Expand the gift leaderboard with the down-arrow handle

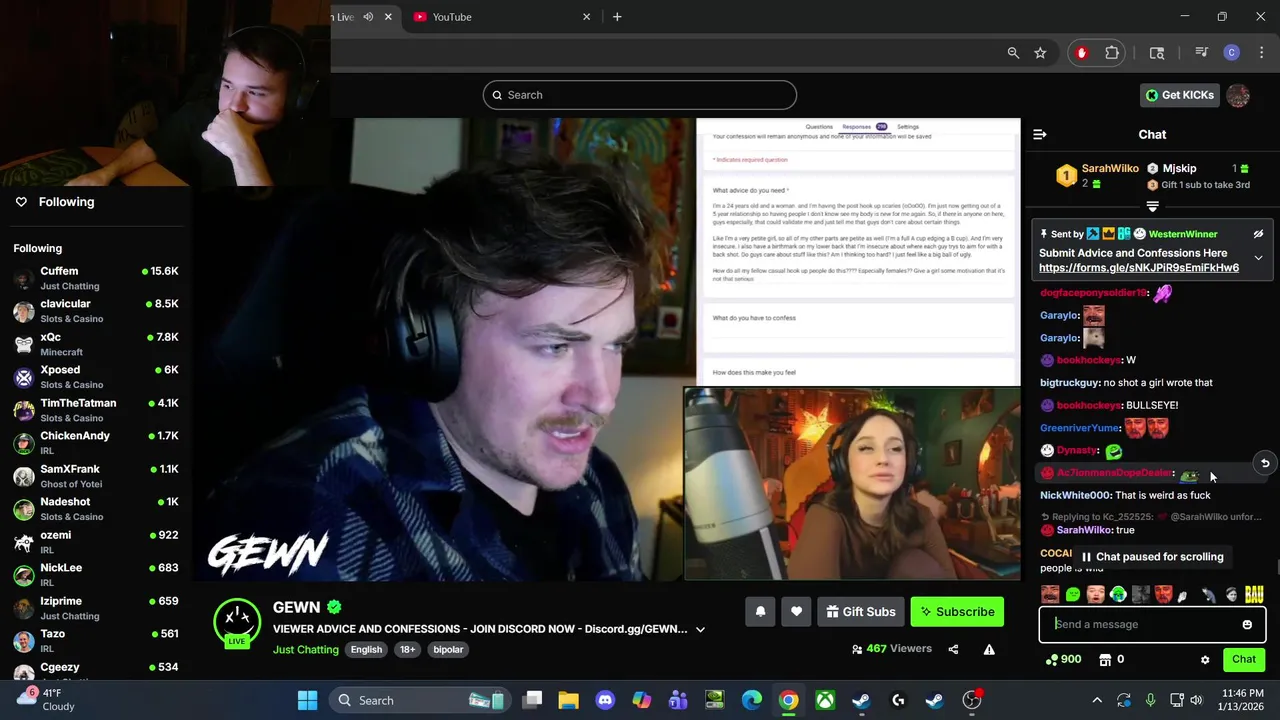pos(1152,206)
